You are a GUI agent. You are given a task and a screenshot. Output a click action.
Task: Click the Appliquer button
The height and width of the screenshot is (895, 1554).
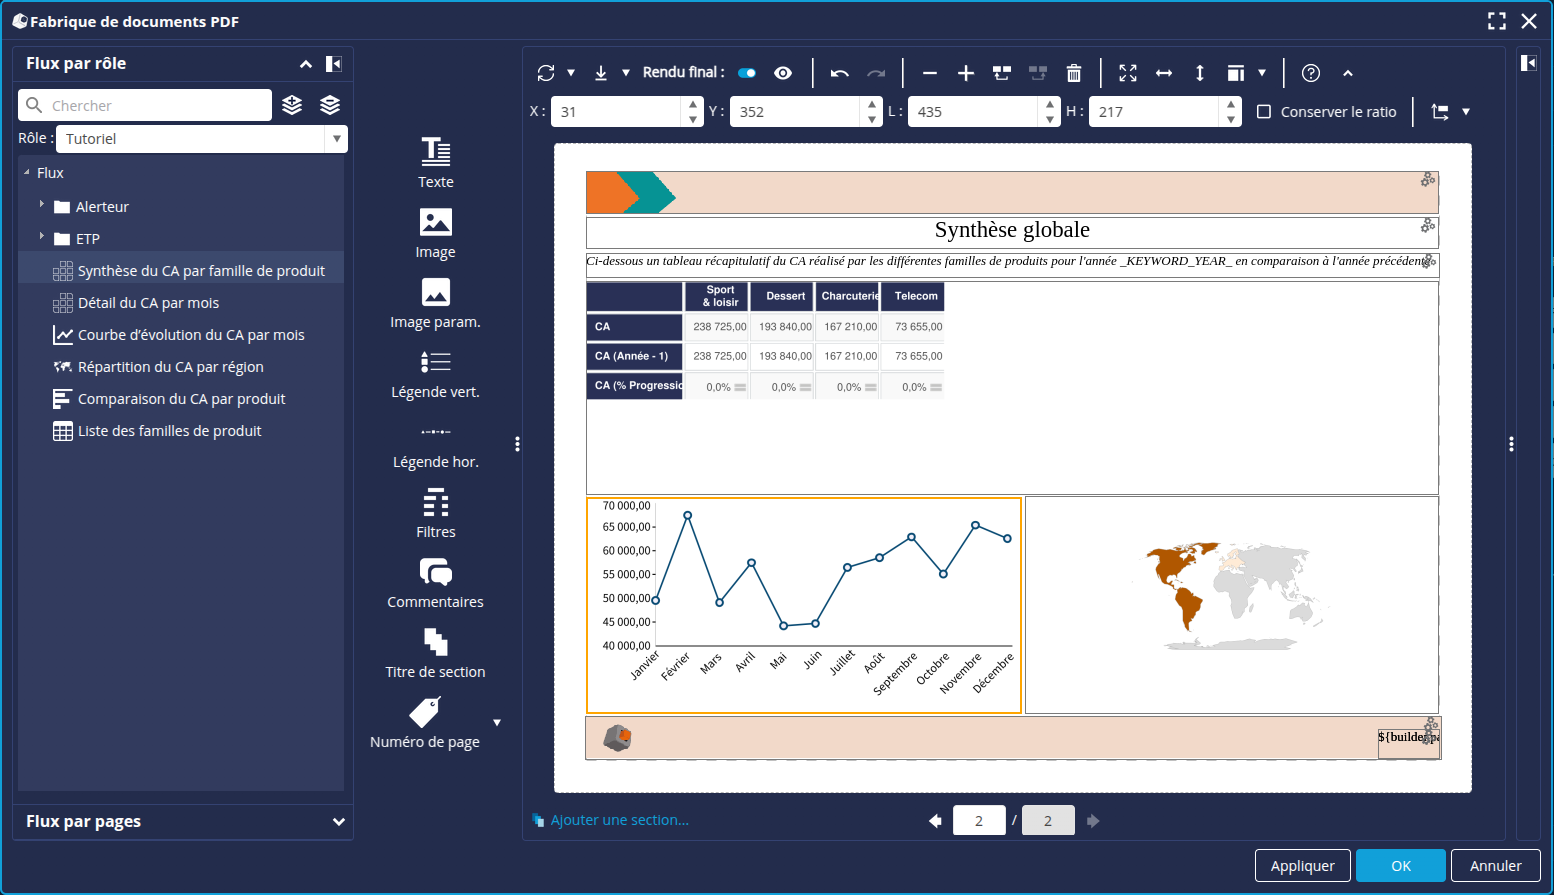coord(1302,866)
